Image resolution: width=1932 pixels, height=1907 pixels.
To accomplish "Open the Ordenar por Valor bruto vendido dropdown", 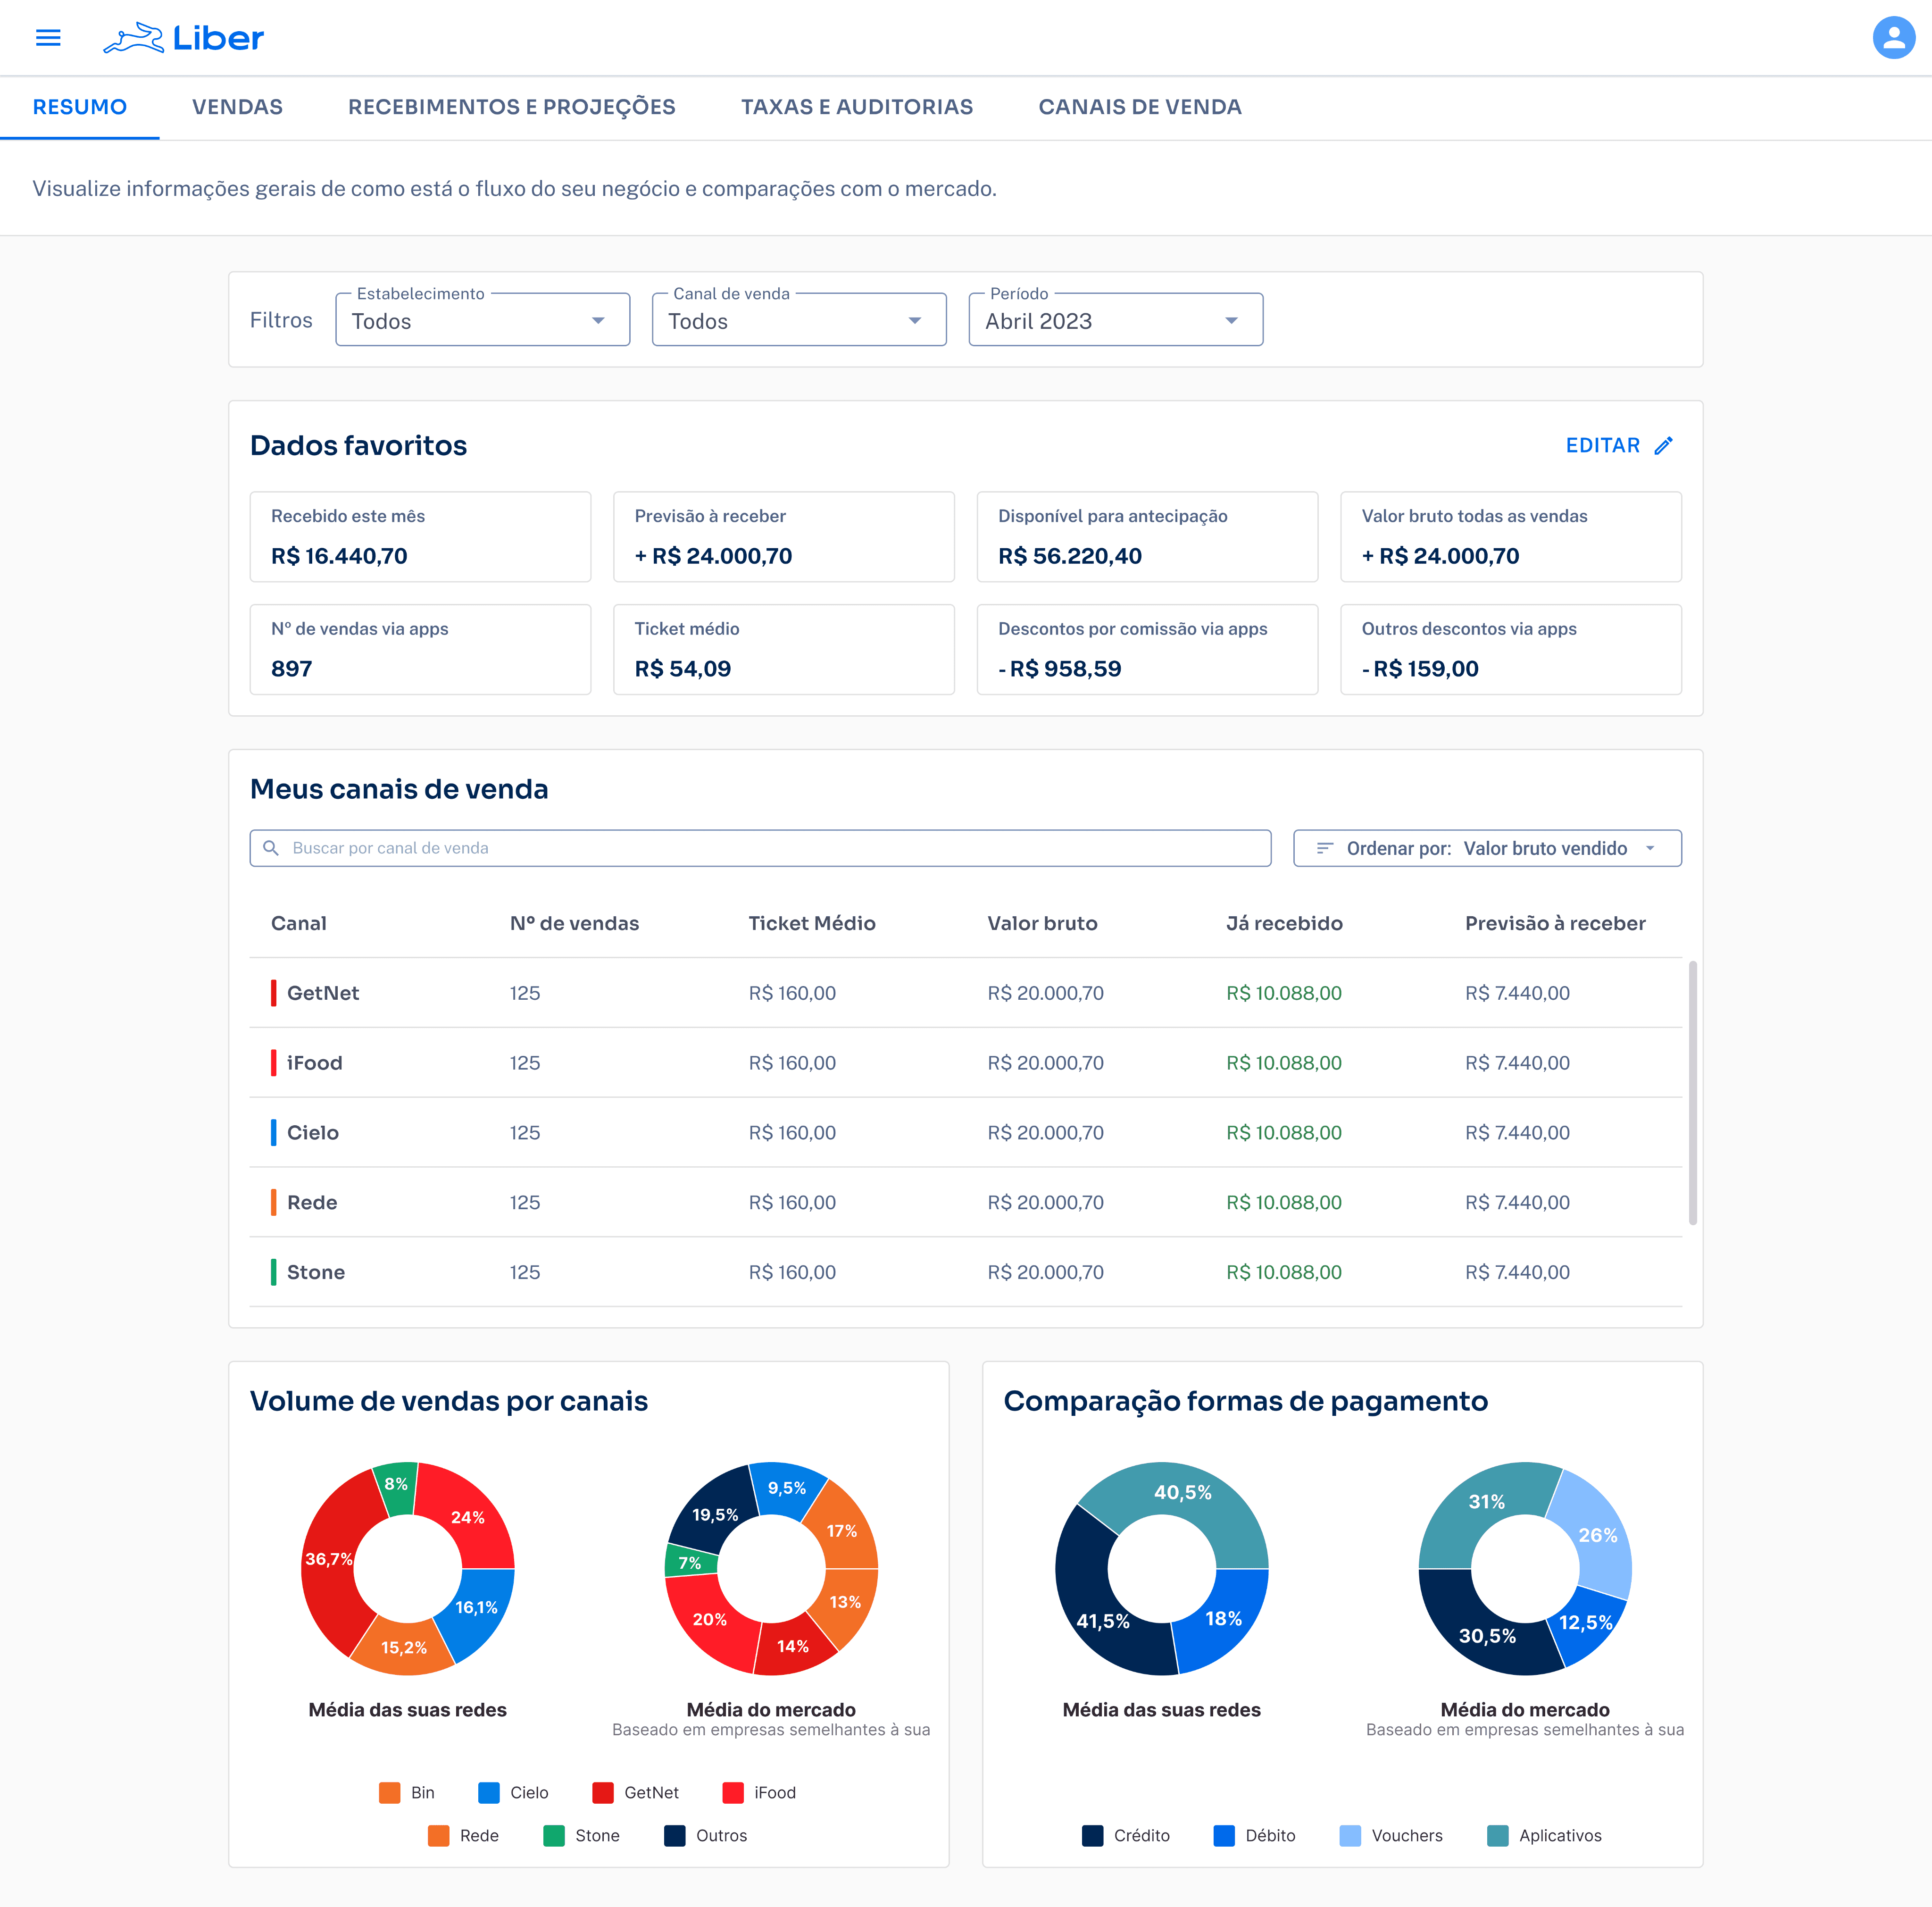I will click(1487, 848).
